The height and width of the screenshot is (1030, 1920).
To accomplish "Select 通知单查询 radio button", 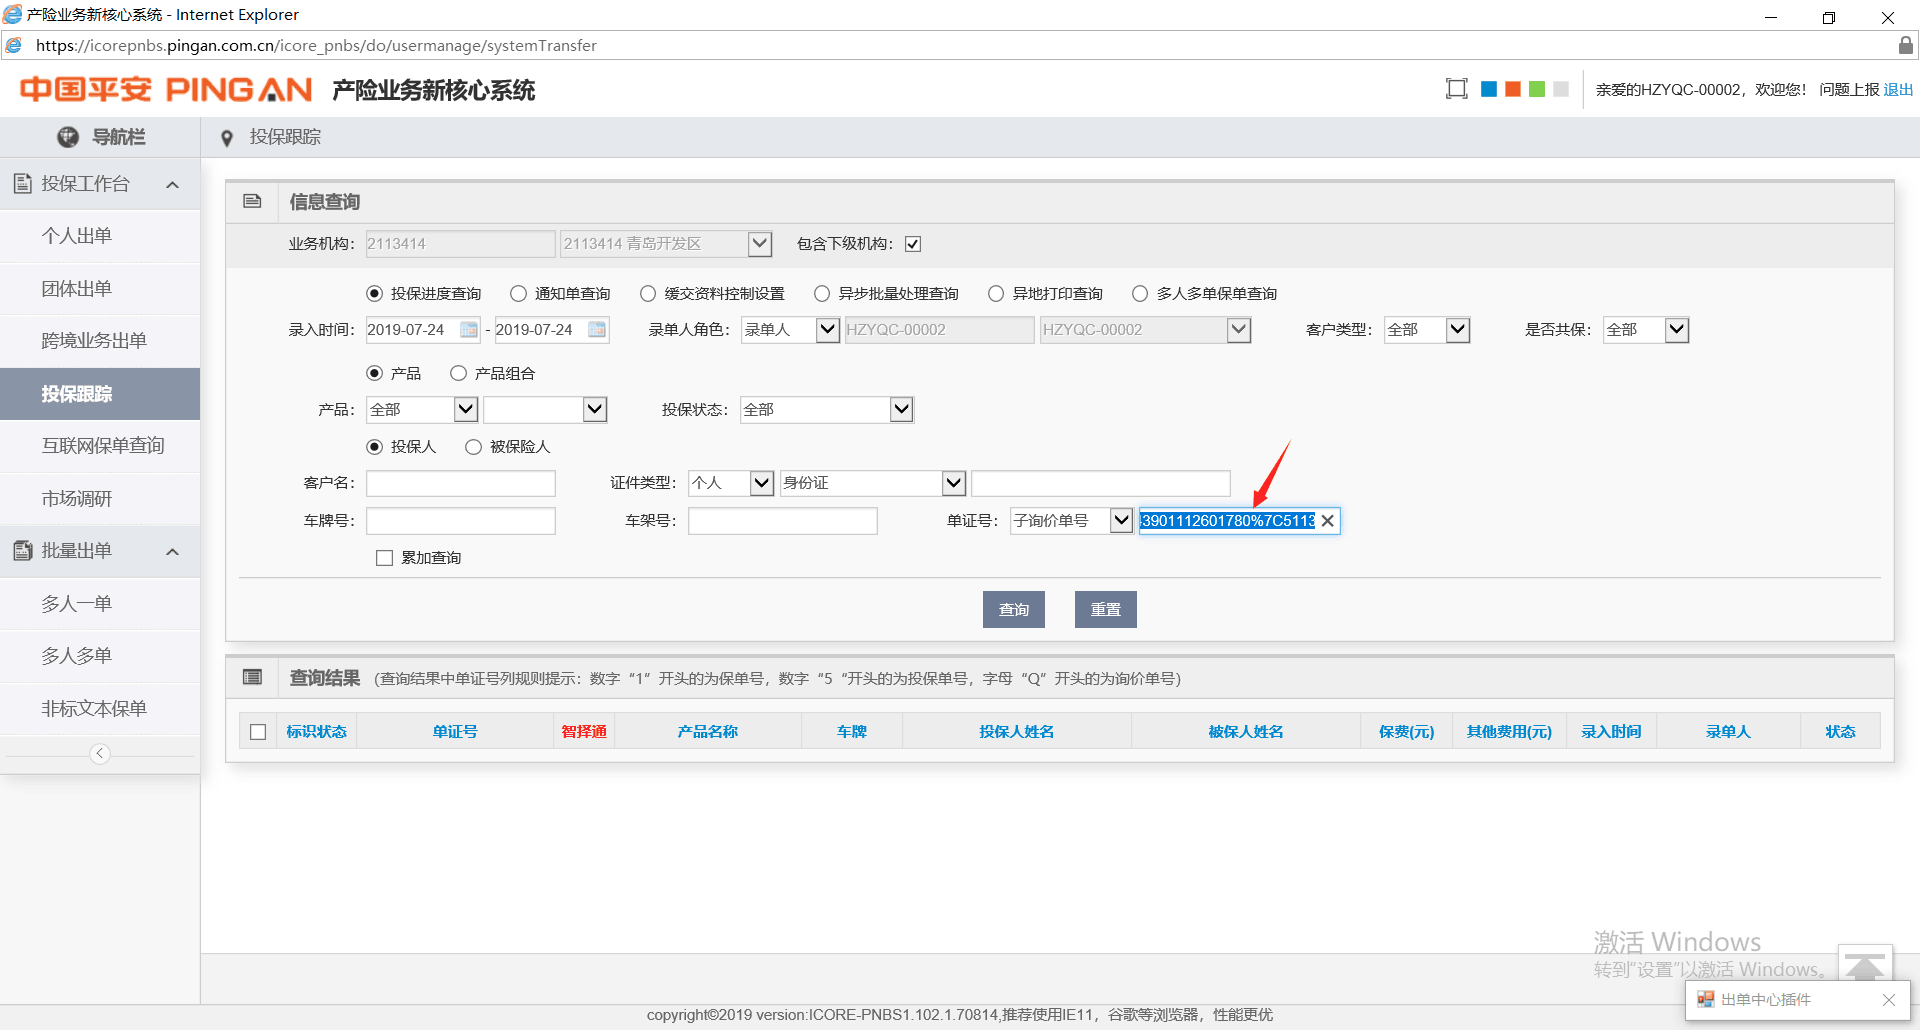I will pyautogui.click(x=518, y=293).
